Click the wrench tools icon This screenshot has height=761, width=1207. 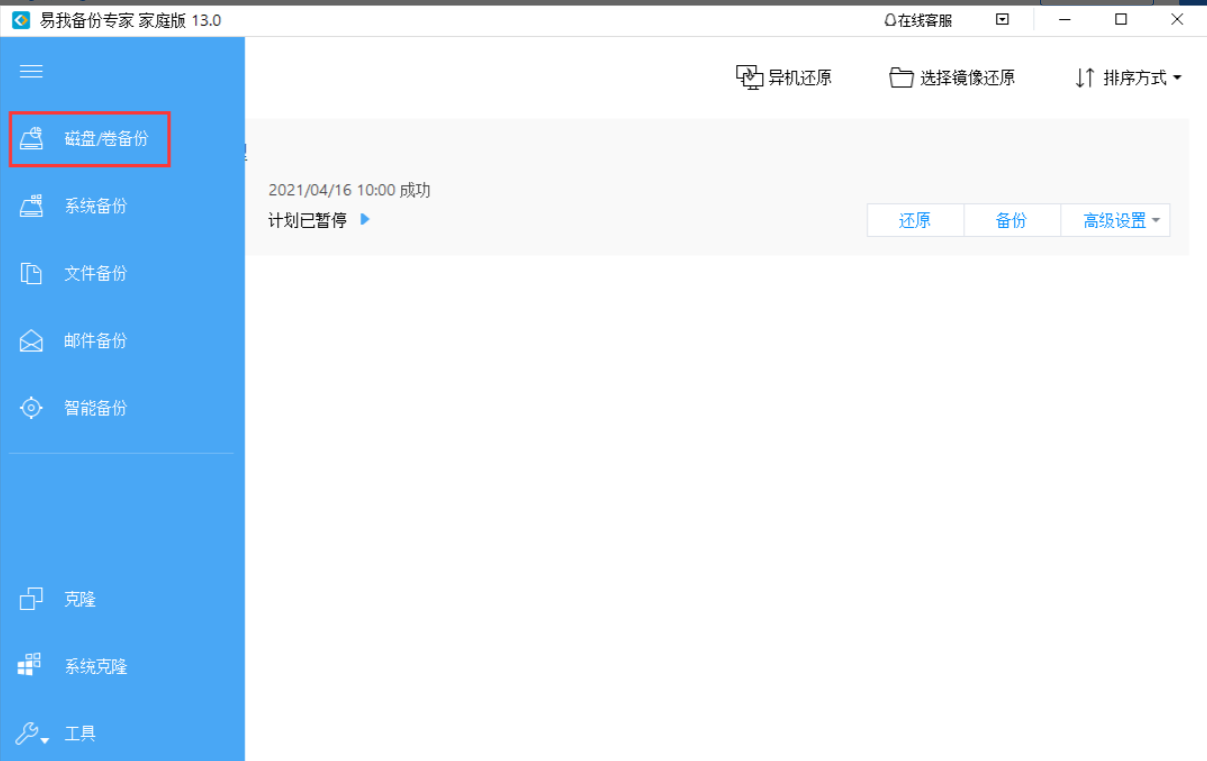click(x=28, y=733)
